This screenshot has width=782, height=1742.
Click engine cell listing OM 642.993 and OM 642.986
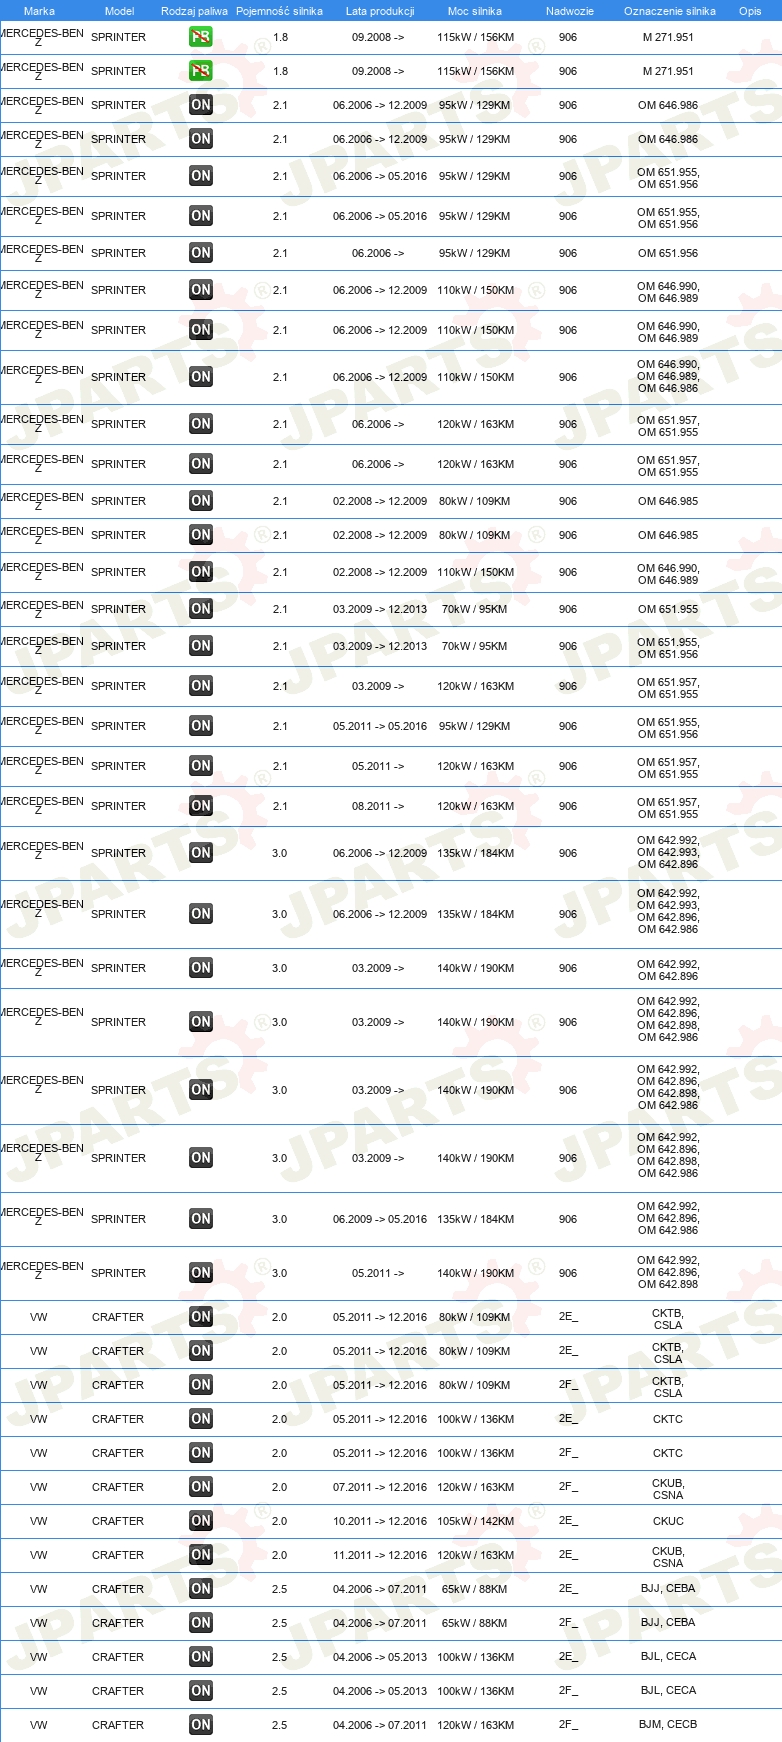[x=668, y=911]
